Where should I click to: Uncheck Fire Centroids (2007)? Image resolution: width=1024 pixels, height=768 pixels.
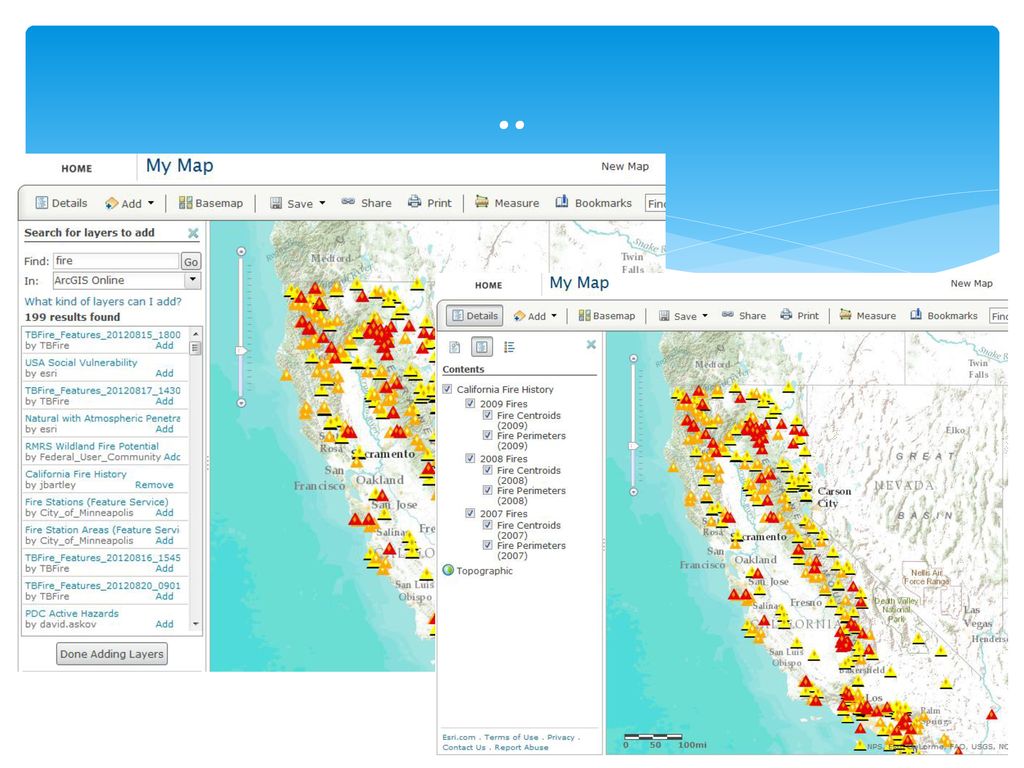(x=487, y=525)
